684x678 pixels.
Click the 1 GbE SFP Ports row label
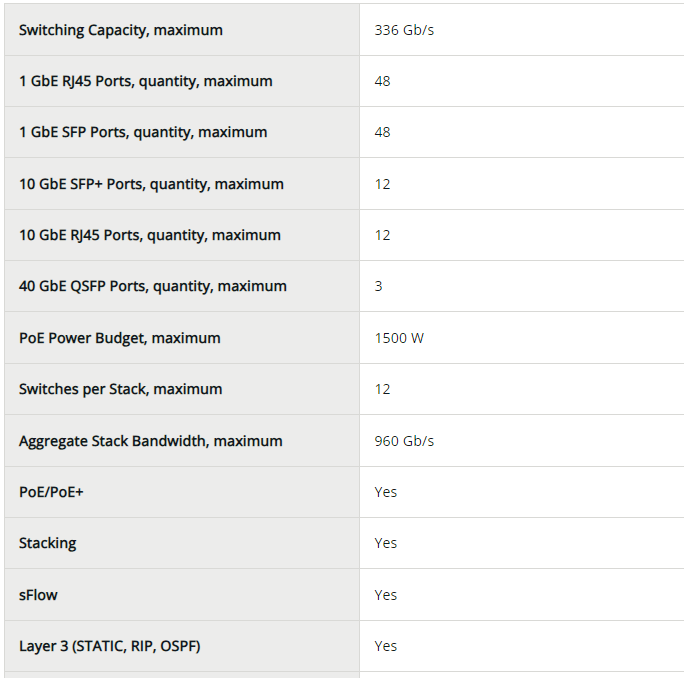click(x=143, y=132)
